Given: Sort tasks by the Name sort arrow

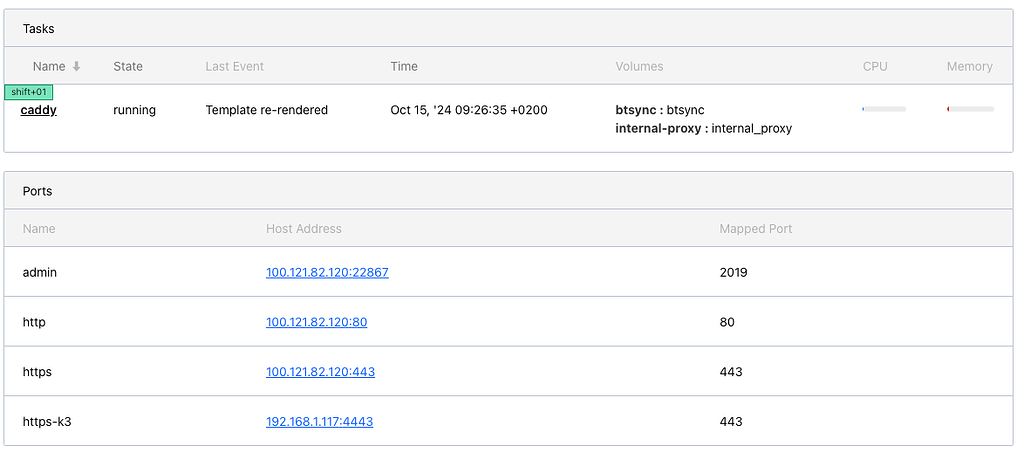Looking at the screenshot, I should click(76, 67).
